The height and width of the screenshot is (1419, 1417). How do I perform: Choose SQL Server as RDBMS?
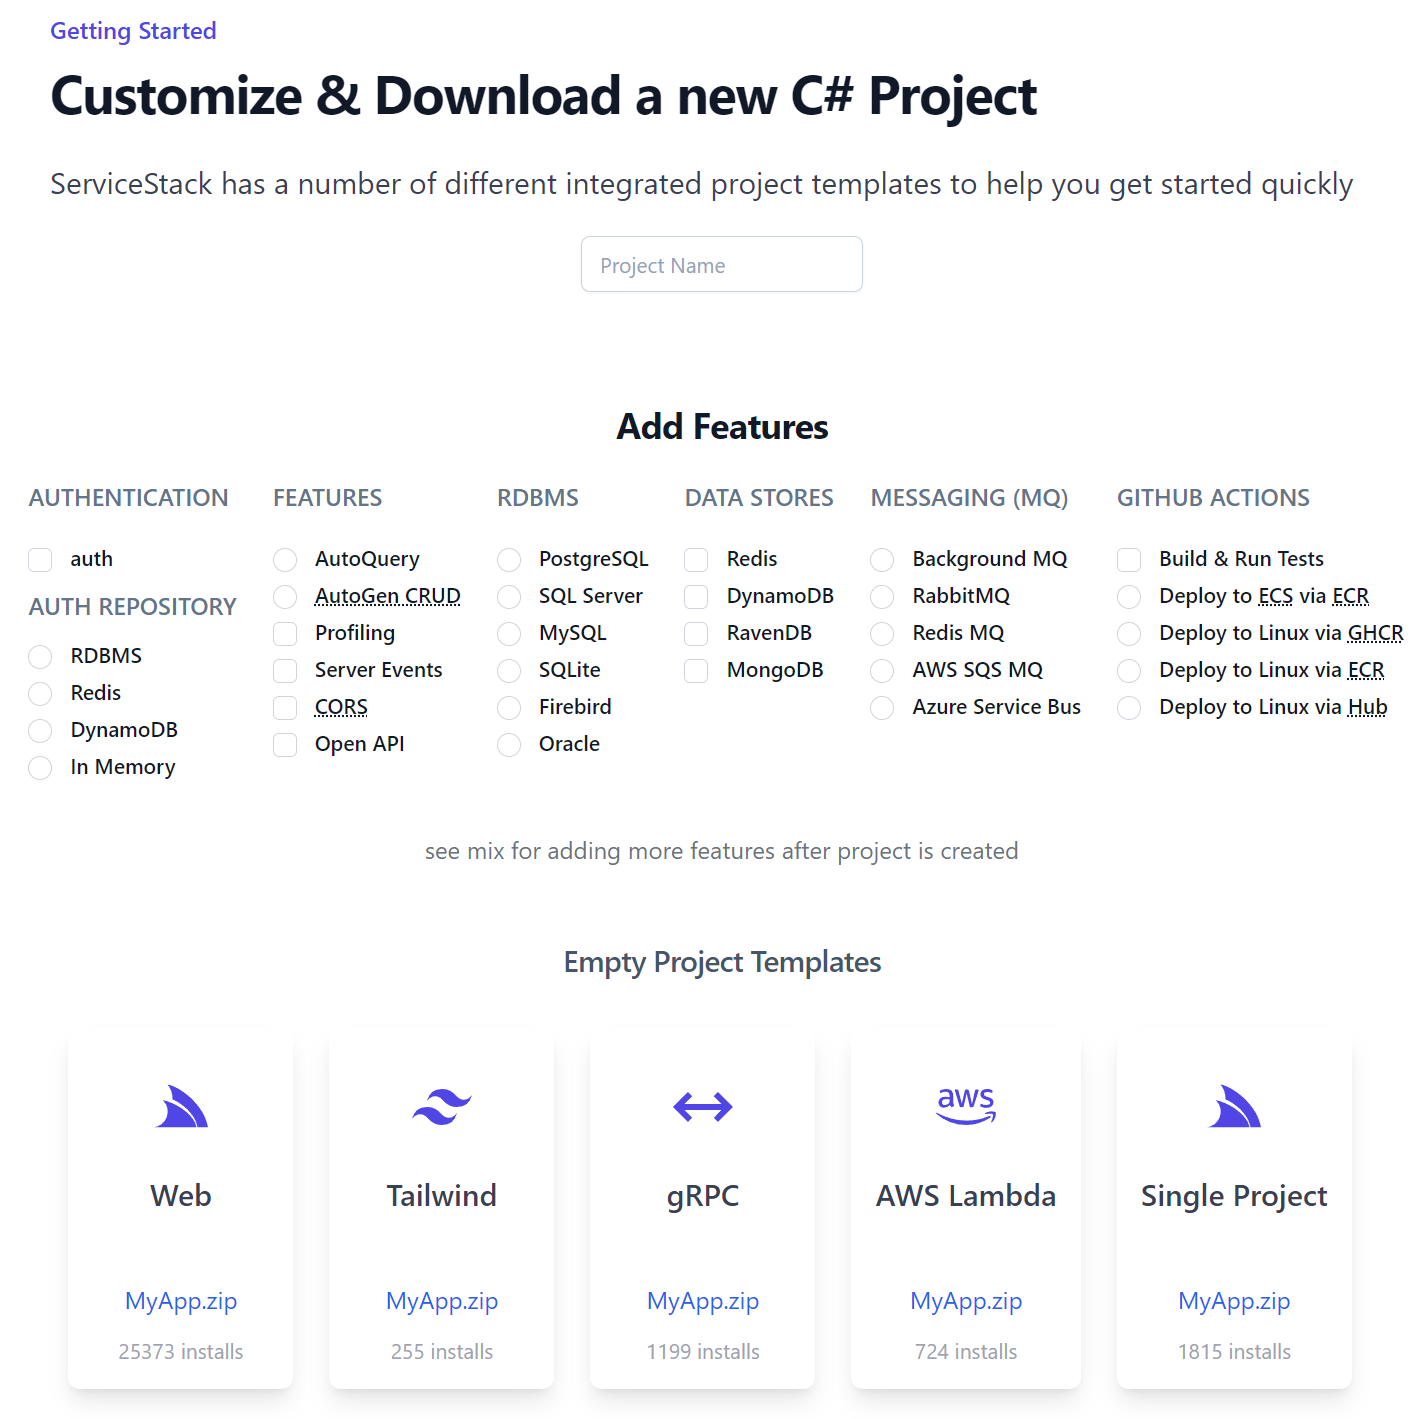pos(509,597)
